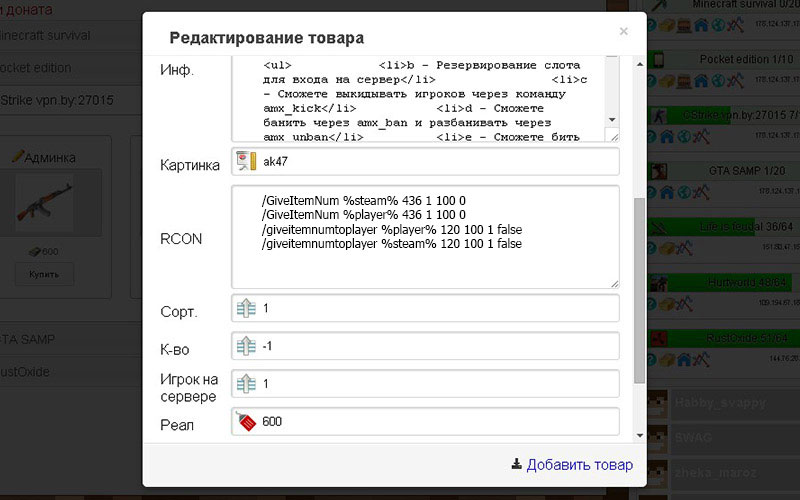The image size is (800, 500).
Task: Click into the RCON commands textarea
Action: point(425,237)
